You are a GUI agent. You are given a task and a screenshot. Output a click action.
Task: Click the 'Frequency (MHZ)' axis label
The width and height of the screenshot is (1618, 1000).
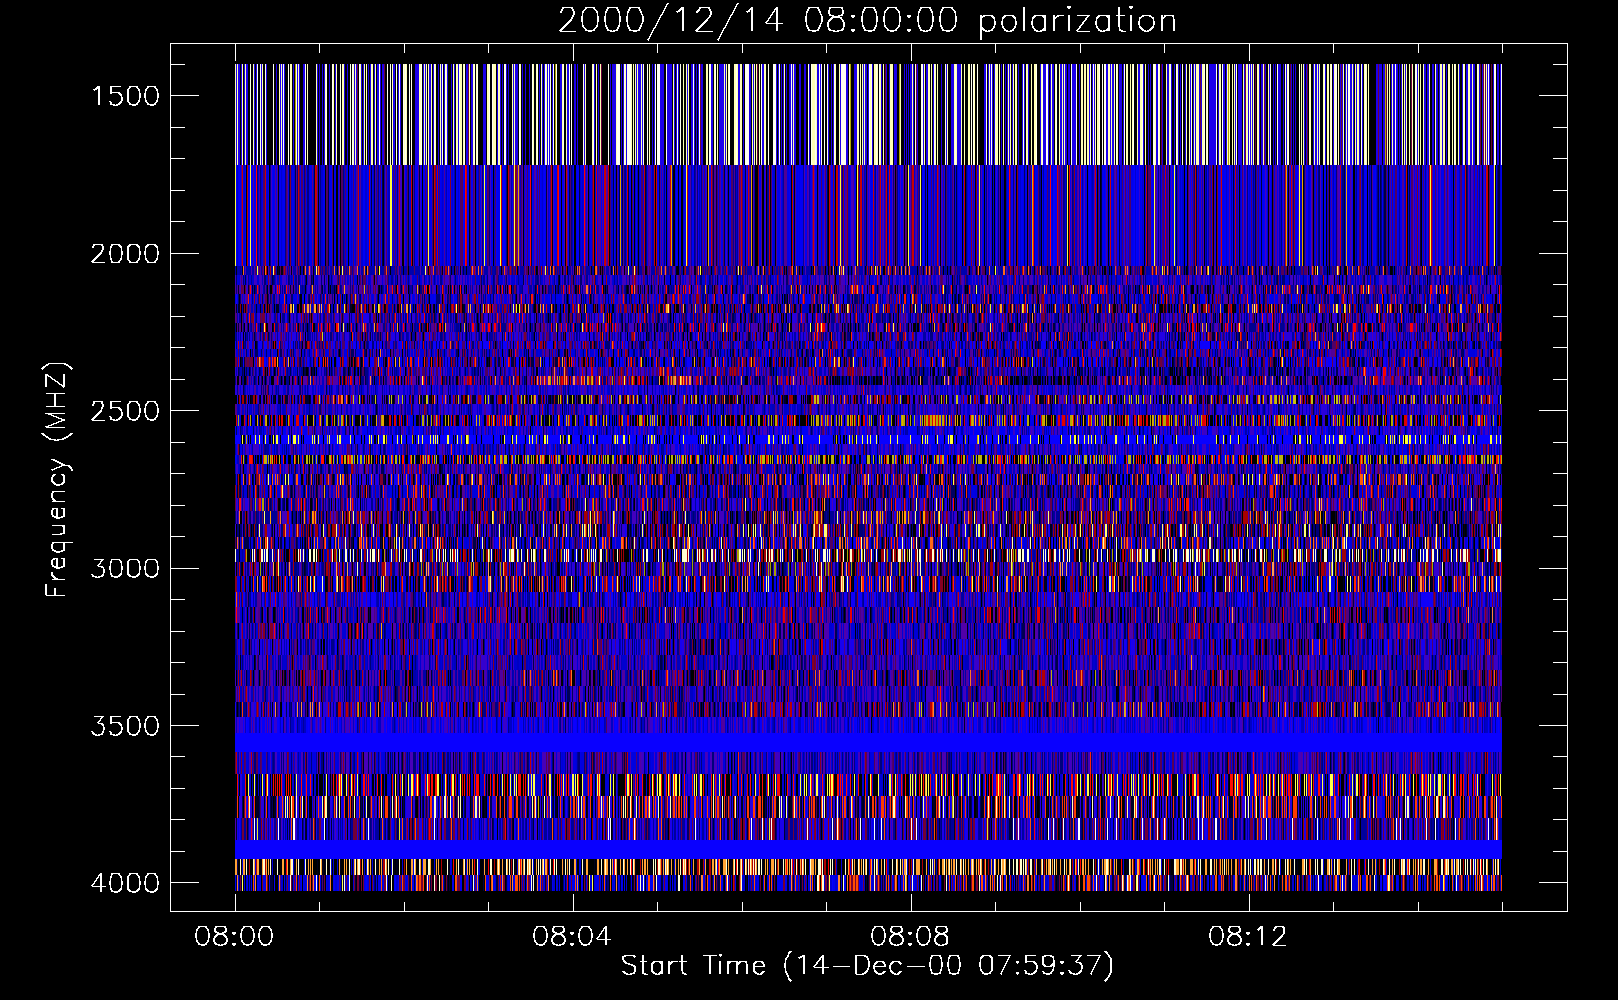[x=58, y=479]
